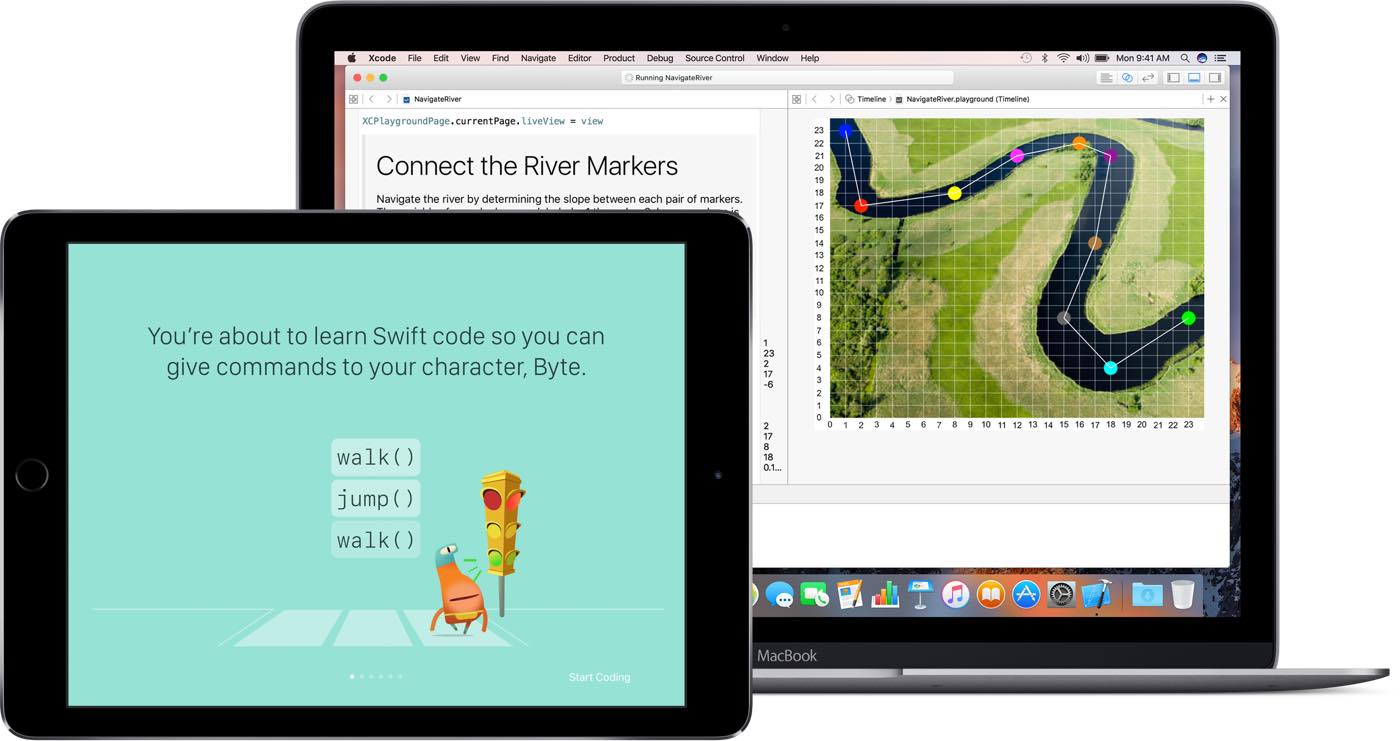Screen dimensions: 1400x741
Task: Toggle the Navigator panel
Action: (1174, 77)
